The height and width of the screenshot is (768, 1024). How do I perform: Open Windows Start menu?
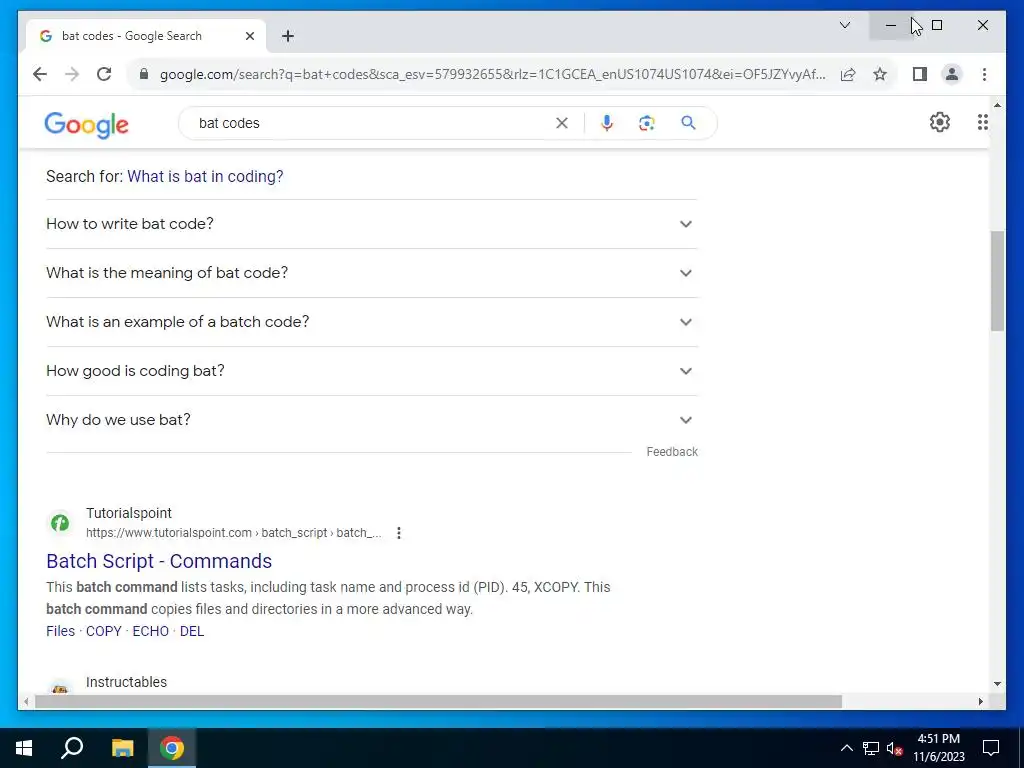click(x=24, y=748)
